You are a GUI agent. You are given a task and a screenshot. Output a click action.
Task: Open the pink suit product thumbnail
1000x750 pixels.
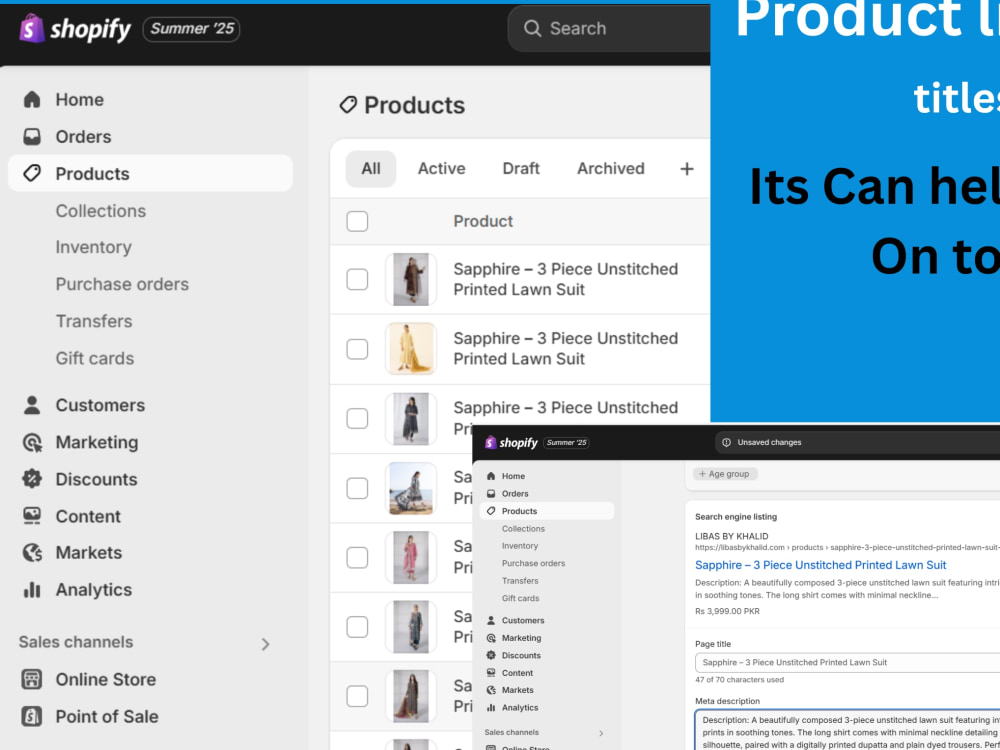point(411,557)
